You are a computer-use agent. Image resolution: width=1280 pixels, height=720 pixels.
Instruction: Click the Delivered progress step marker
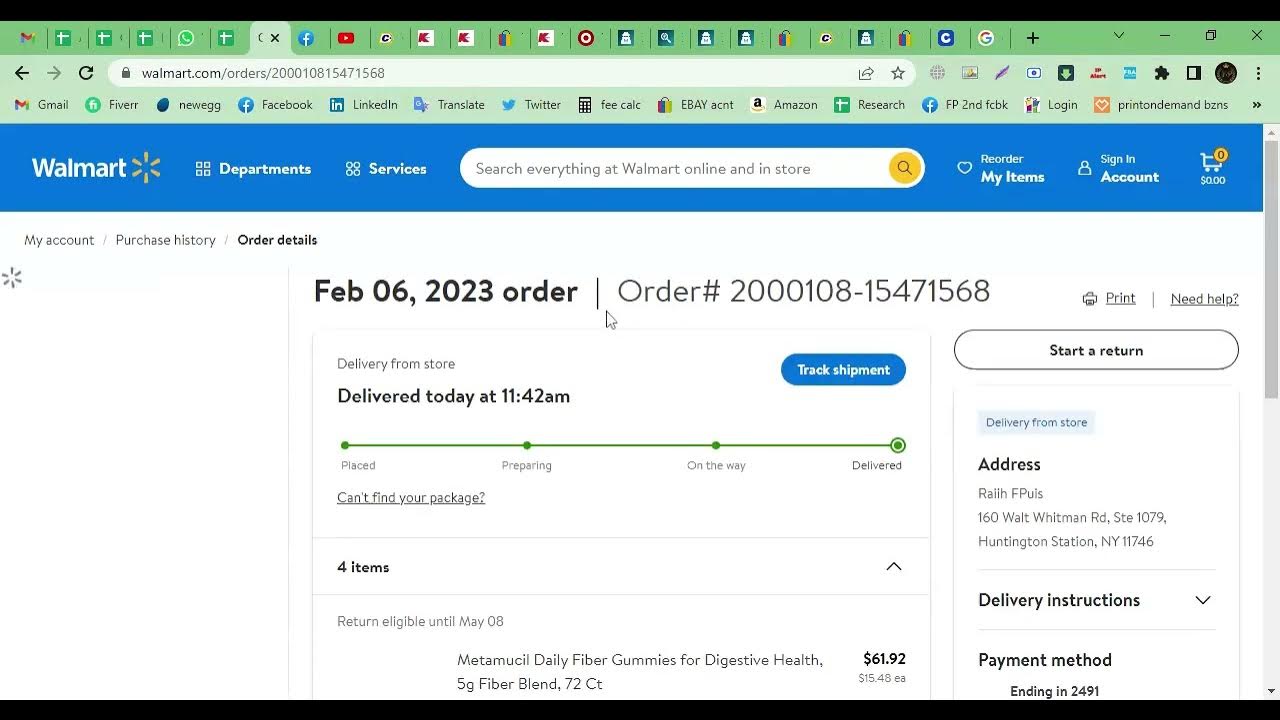click(x=898, y=445)
